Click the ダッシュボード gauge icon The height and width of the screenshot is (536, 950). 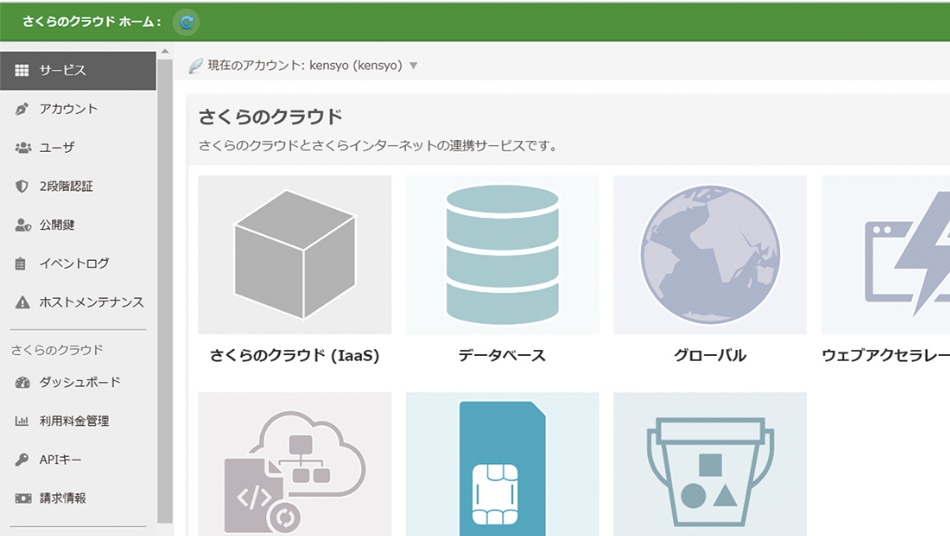(x=22, y=382)
